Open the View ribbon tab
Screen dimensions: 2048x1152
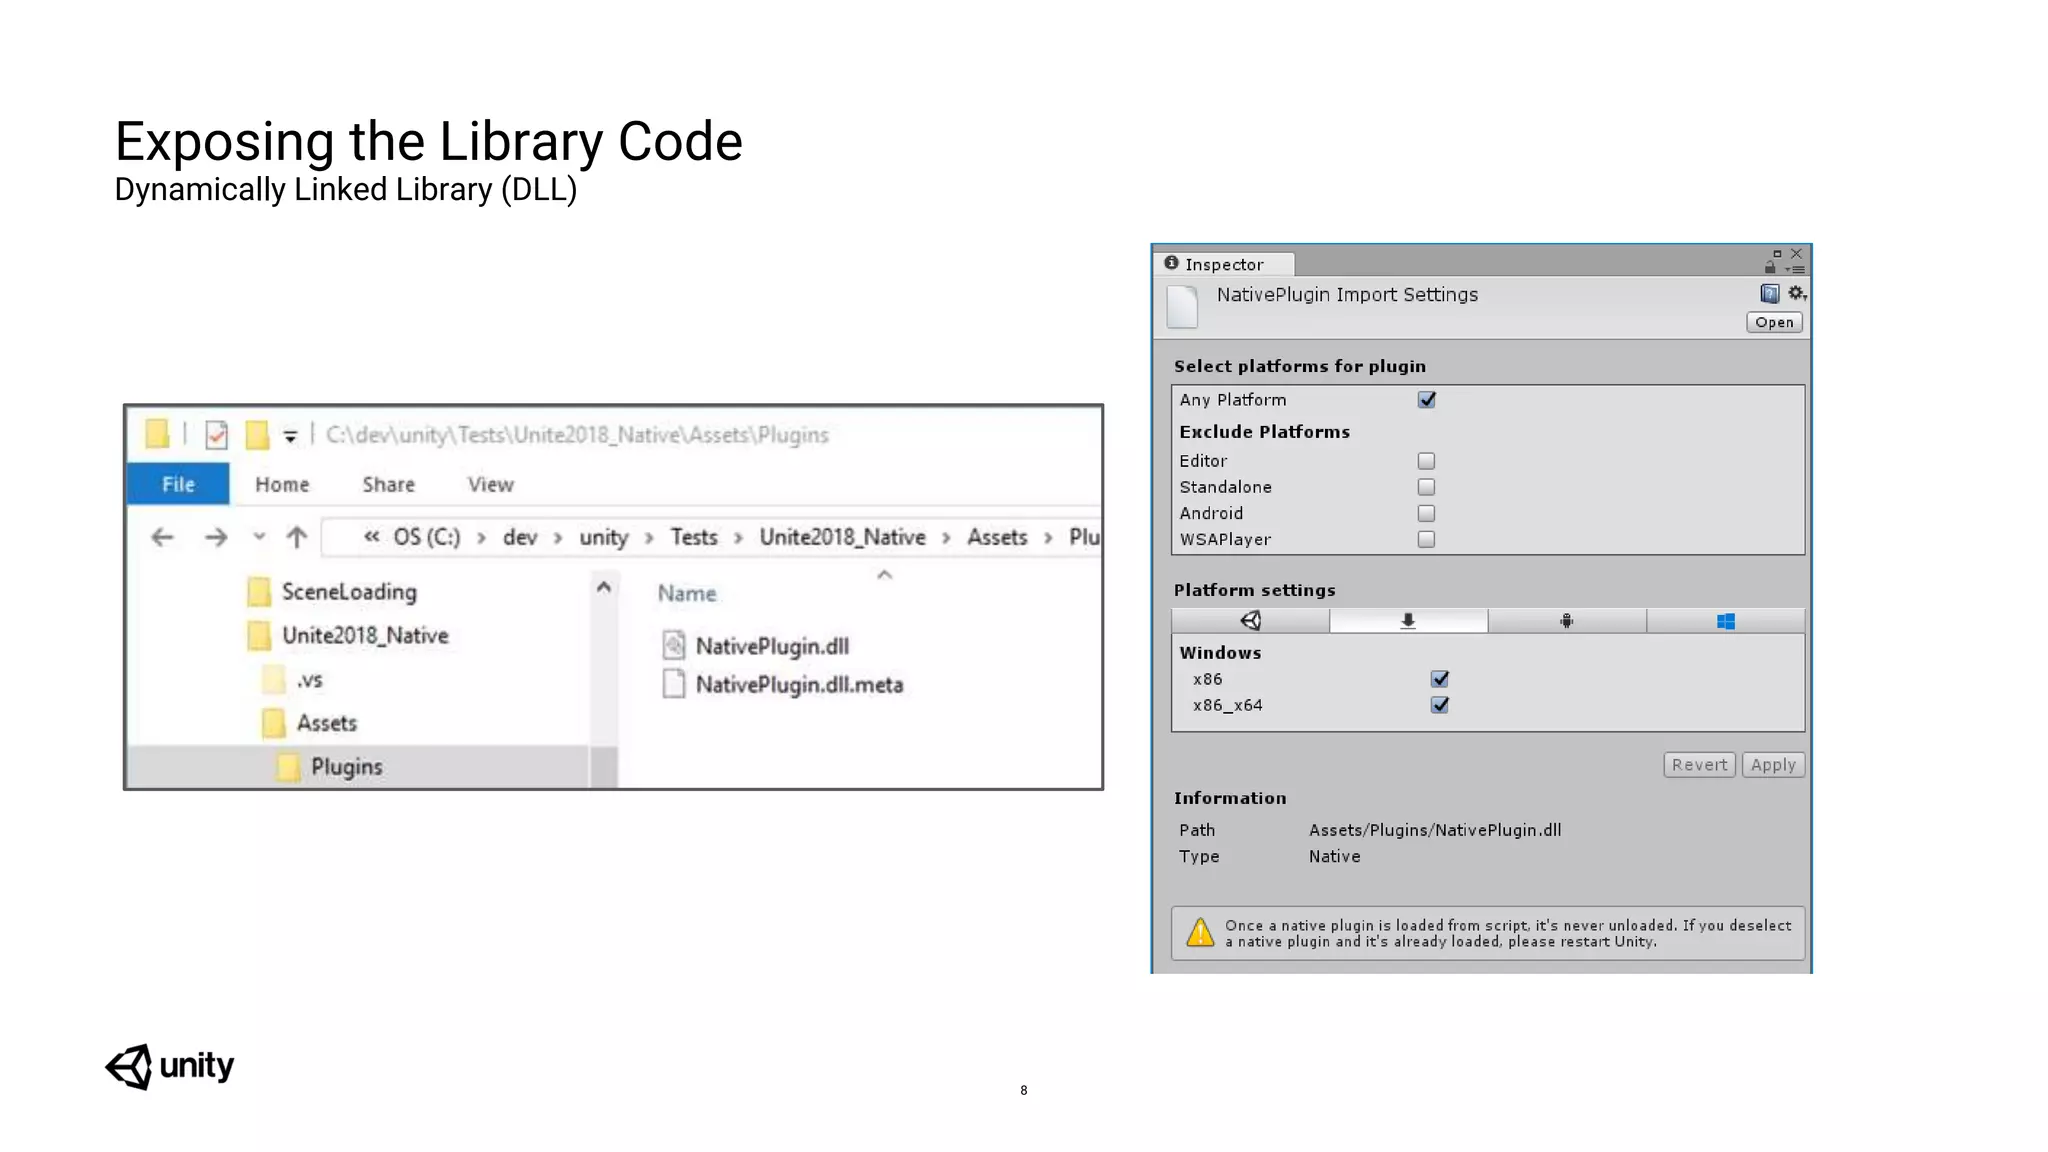pos(490,484)
